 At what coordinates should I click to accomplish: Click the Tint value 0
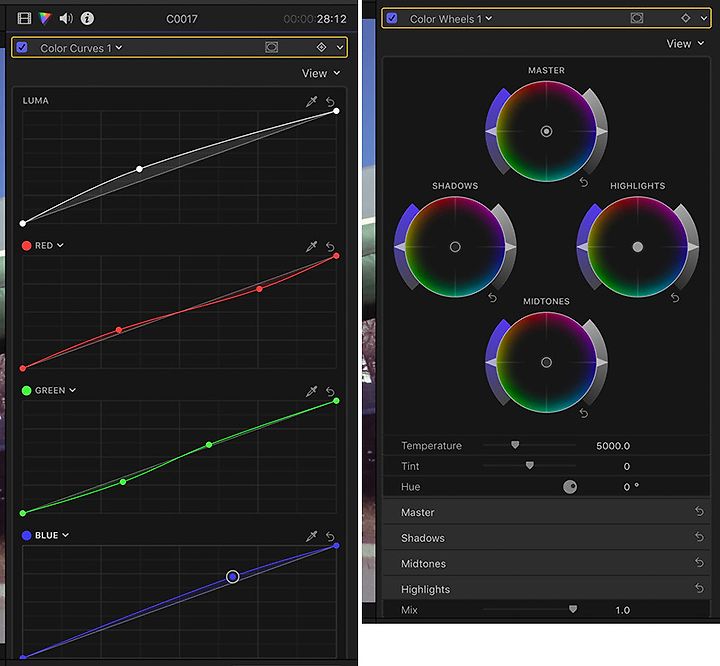(626, 467)
